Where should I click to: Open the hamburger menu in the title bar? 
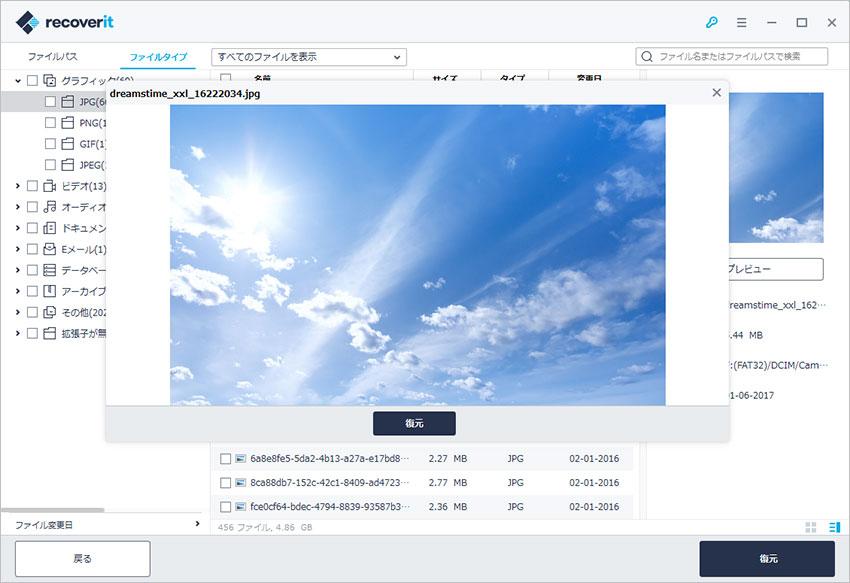741,22
